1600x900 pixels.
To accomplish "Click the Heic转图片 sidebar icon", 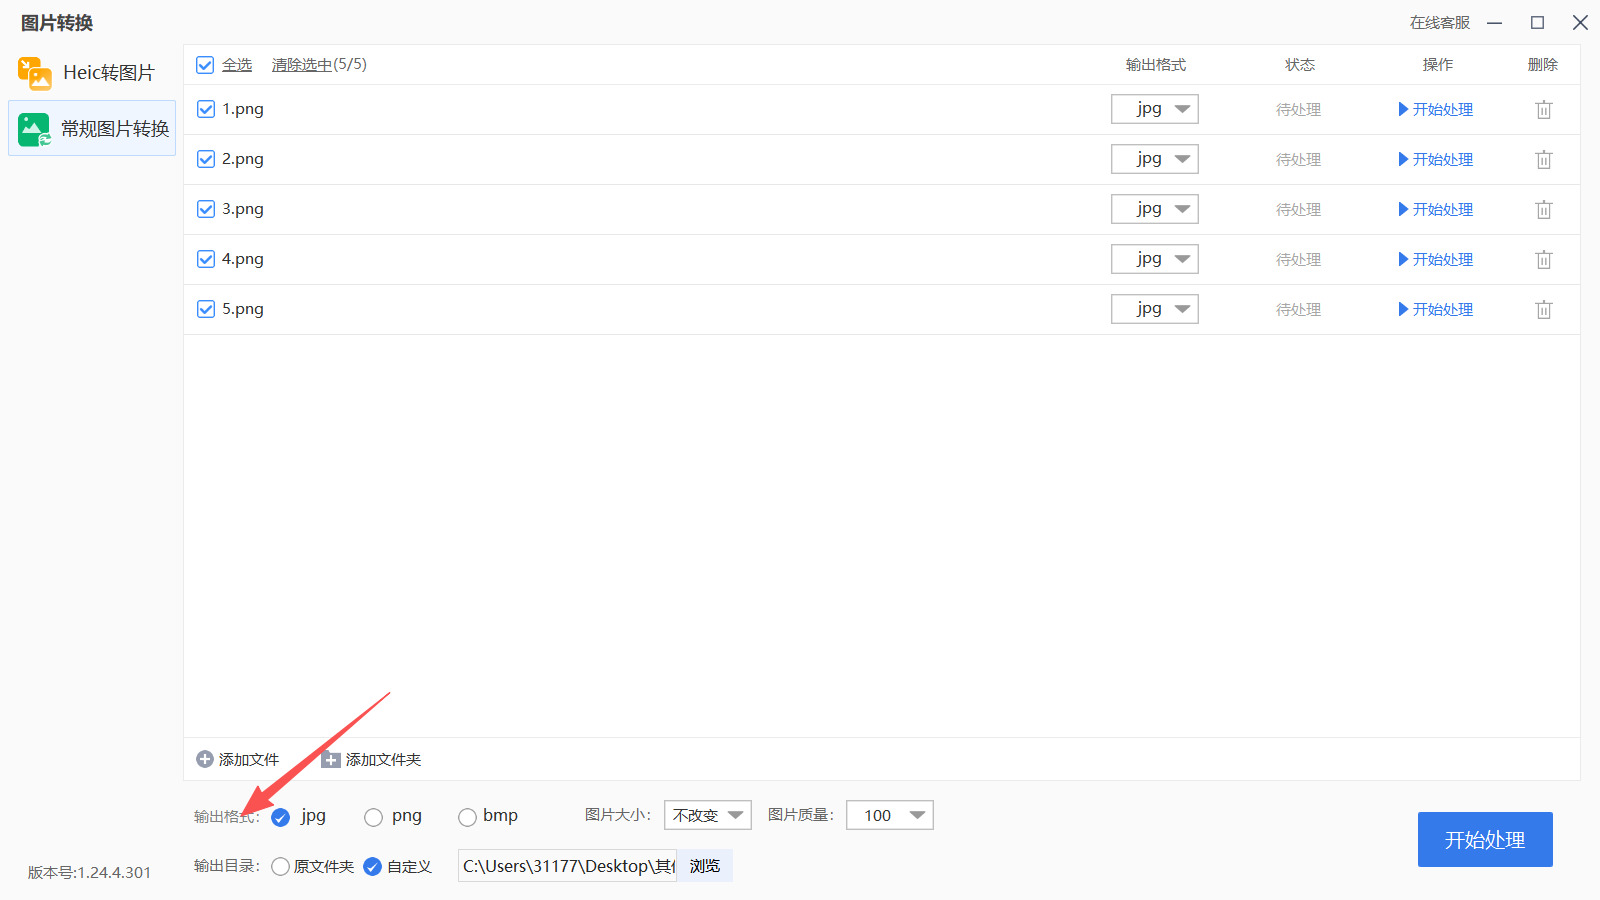I will [x=34, y=73].
